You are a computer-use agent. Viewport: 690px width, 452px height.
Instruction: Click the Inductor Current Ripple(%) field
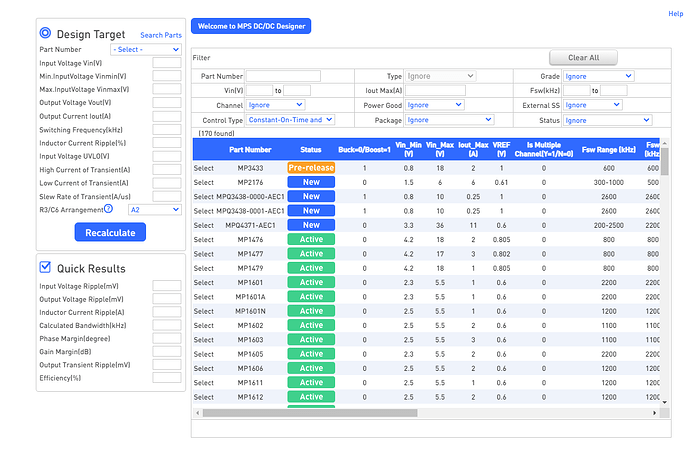[167, 143]
